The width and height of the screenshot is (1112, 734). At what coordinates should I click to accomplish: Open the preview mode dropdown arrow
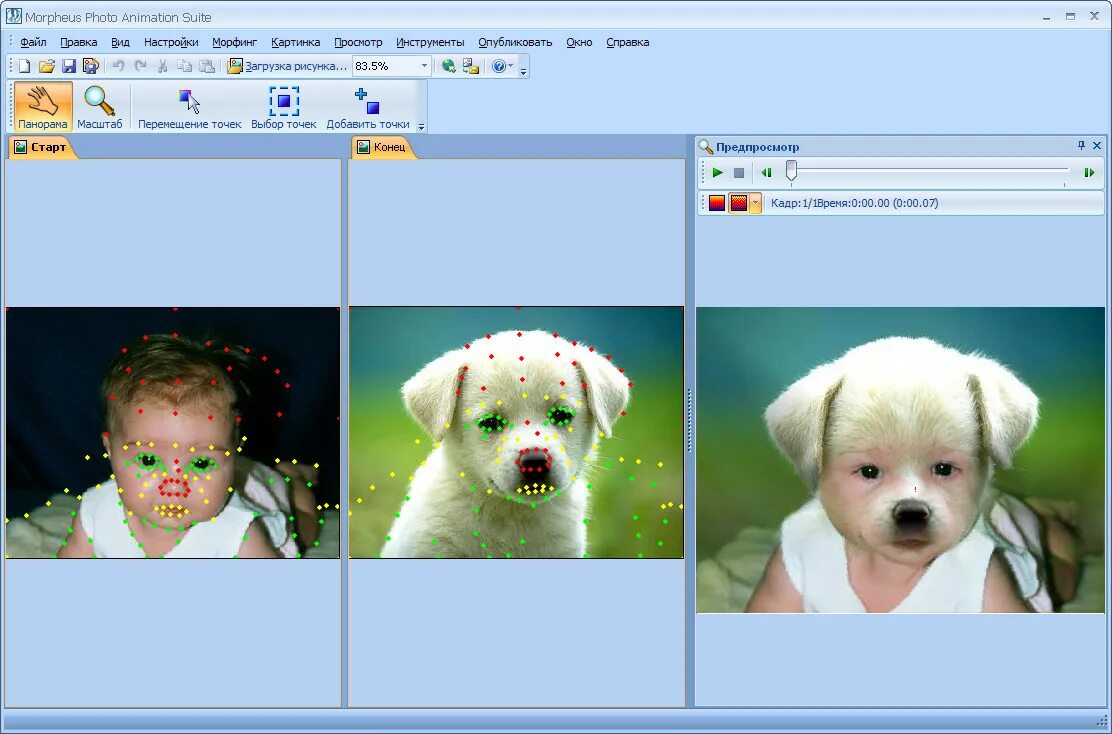click(x=755, y=203)
